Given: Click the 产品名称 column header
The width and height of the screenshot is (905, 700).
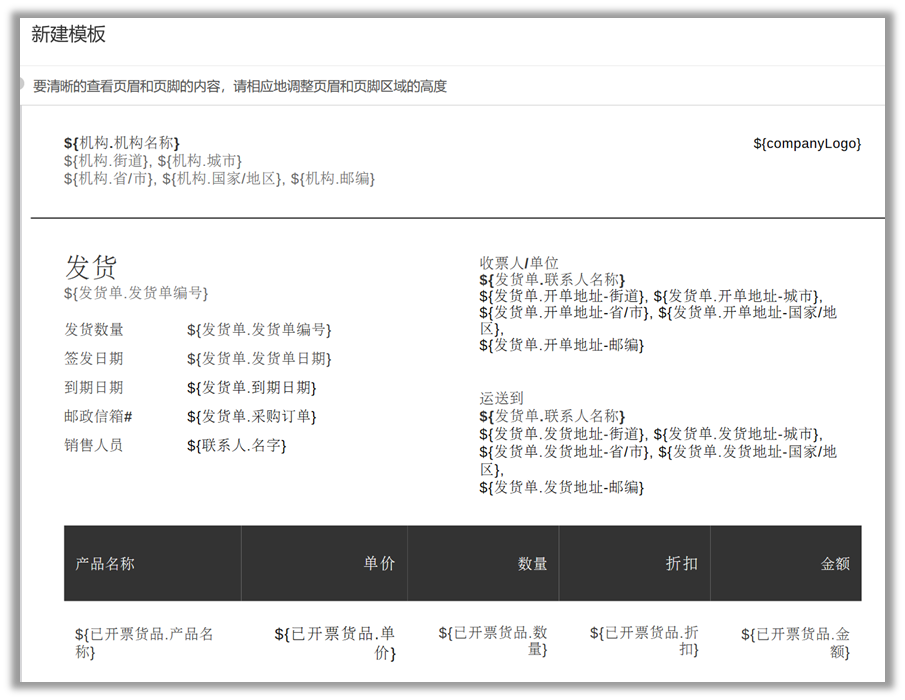Looking at the screenshot, I should [105, 564].
